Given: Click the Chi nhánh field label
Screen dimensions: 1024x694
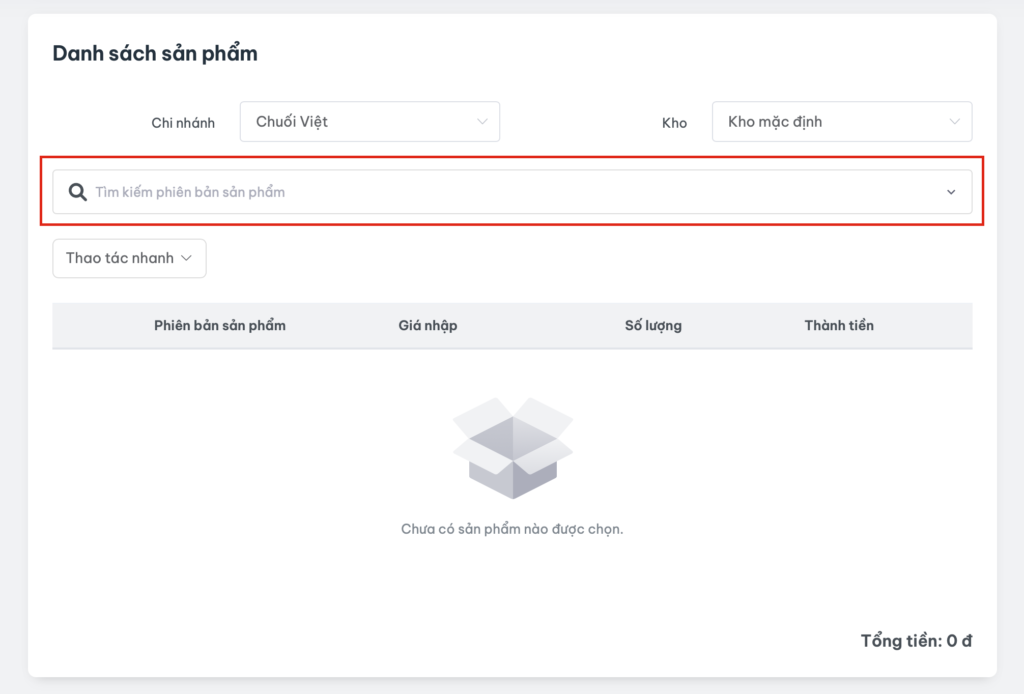Looking at the screenshot, I should pos(183,123).
